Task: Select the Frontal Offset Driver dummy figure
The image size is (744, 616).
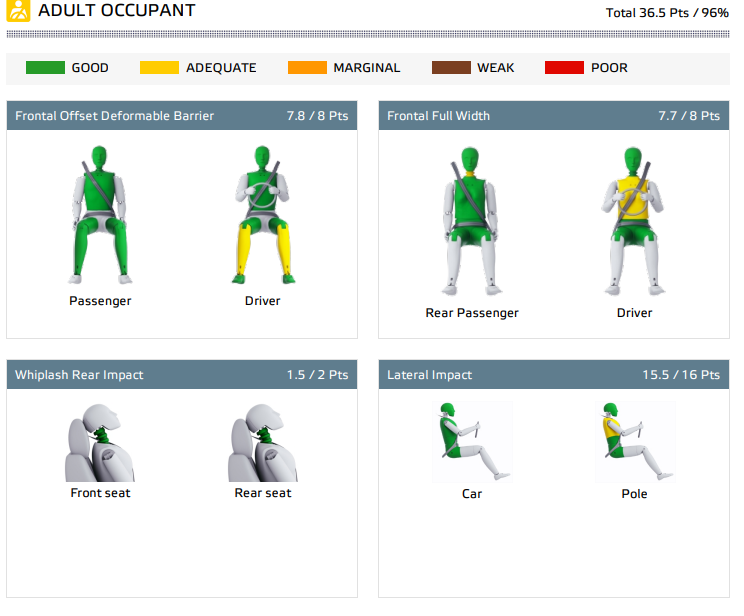Action: (x=262, y=215)
